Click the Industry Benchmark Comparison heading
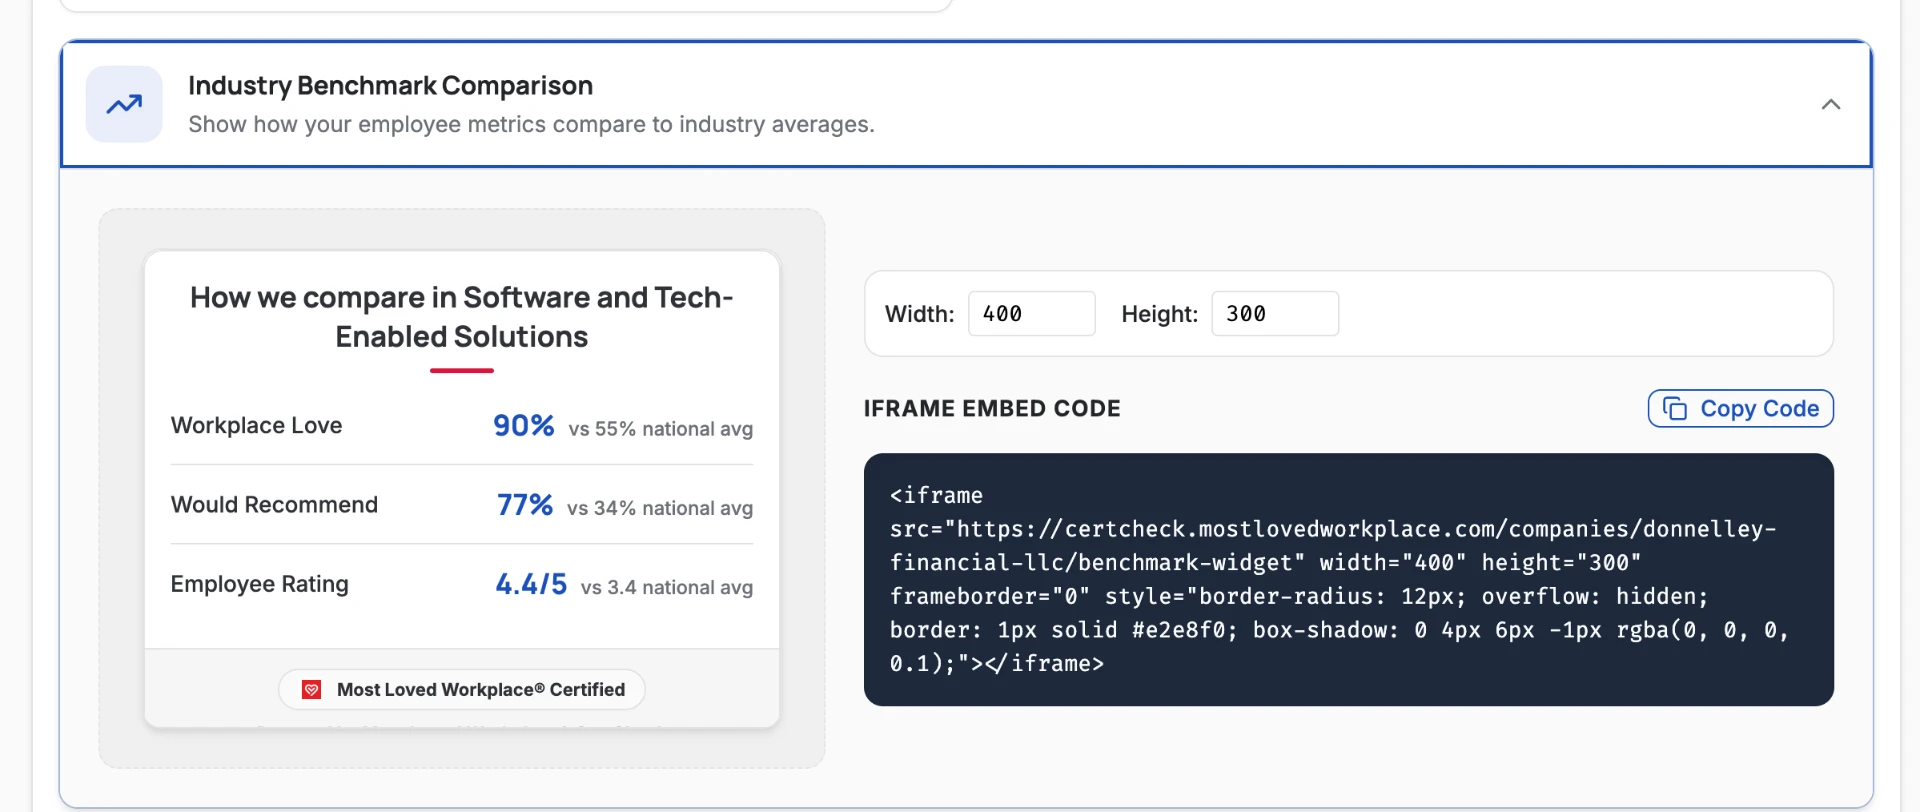The width and height of the screenshot is (1920, 812). coord(390,86)
